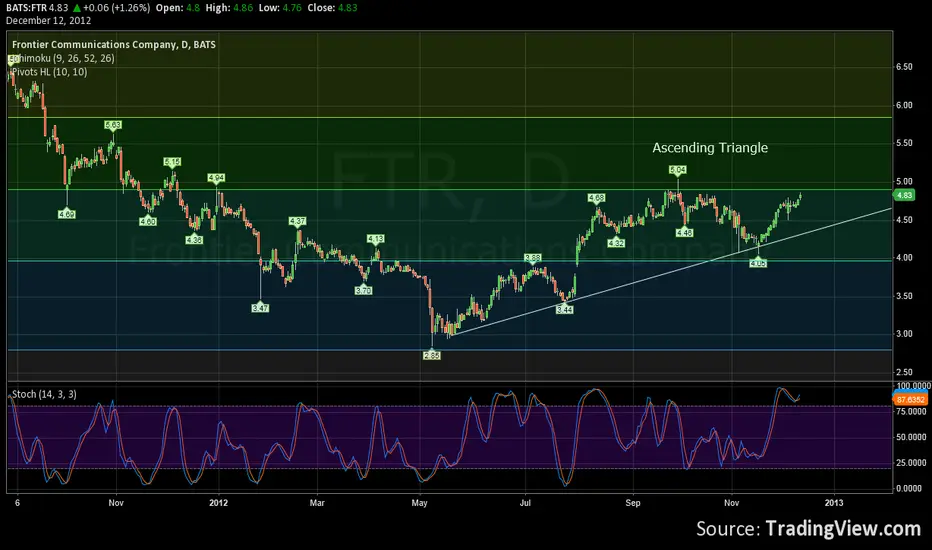Image resolution: width=932 pixels, height=550 pixels.
Task: Click the 4.68 pivot high label
Action: tap(597, 198)
